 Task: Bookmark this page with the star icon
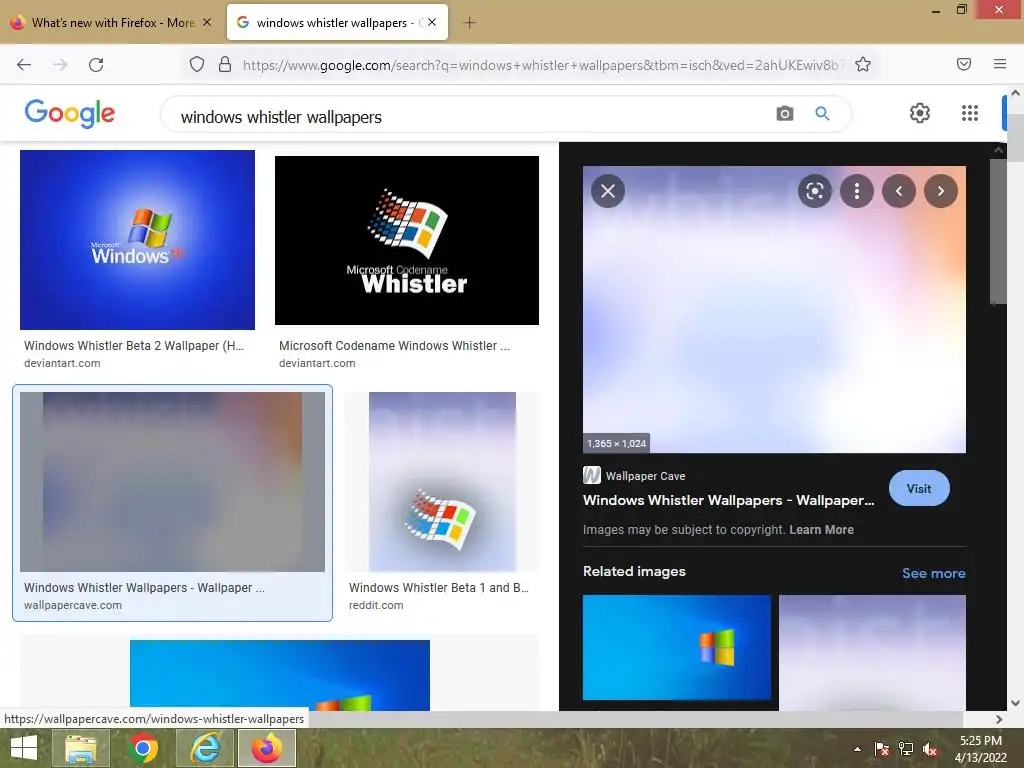[863, 64]
